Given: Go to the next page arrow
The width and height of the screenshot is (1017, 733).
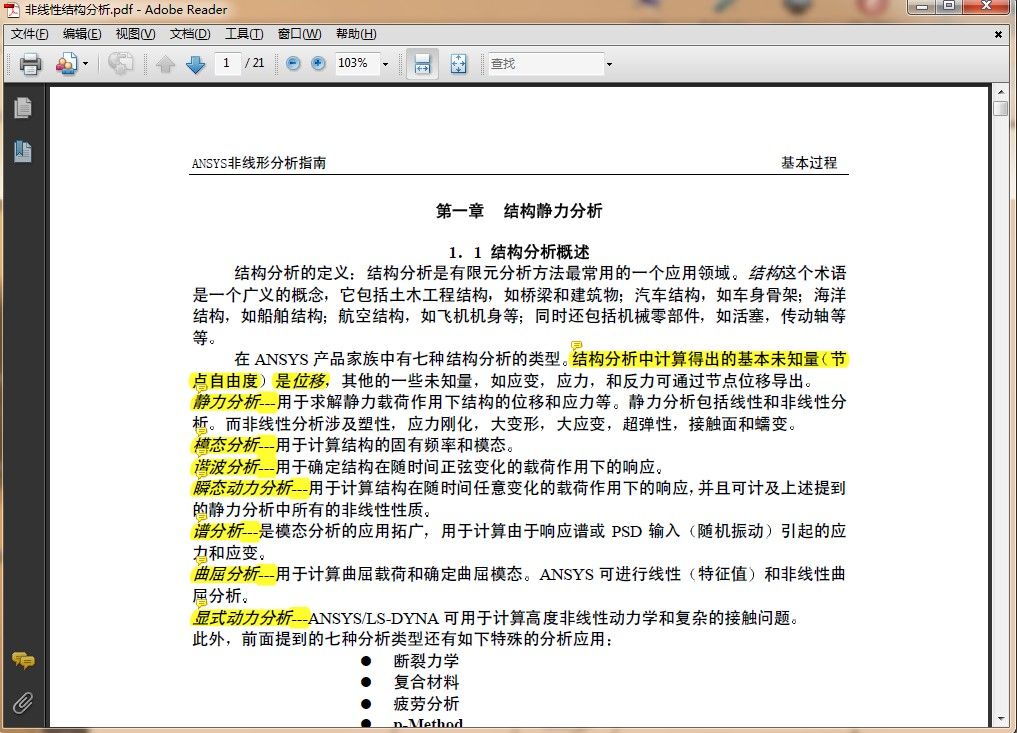Looking at the screenshot, I should pyautogui.click(x=196, y=64).
